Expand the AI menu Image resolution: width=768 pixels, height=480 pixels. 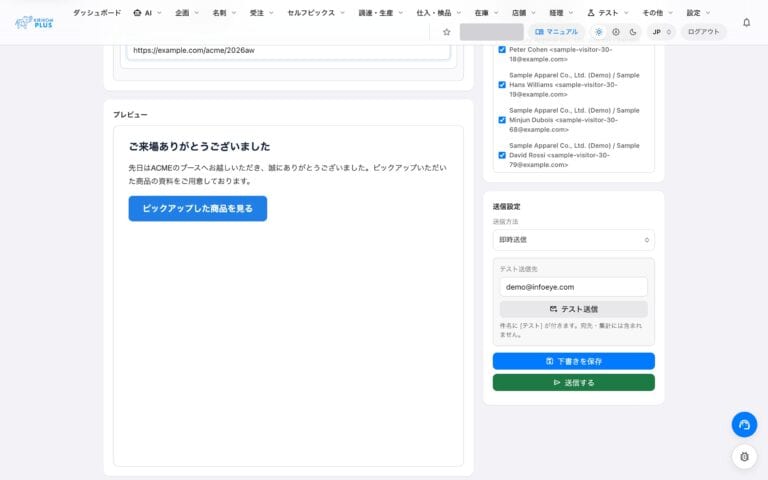click(147, 13)
